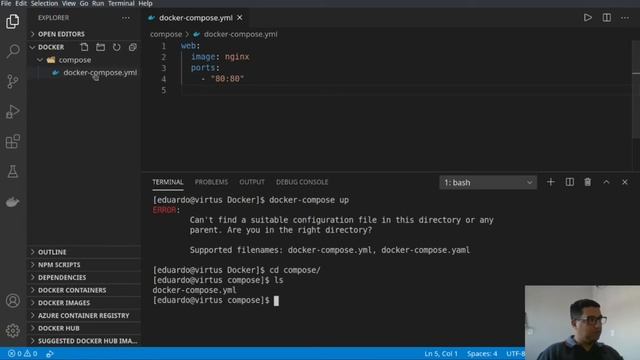Expand the NPM SCRIPTS section
The image size is (640, 360).
tap(84, 264)
